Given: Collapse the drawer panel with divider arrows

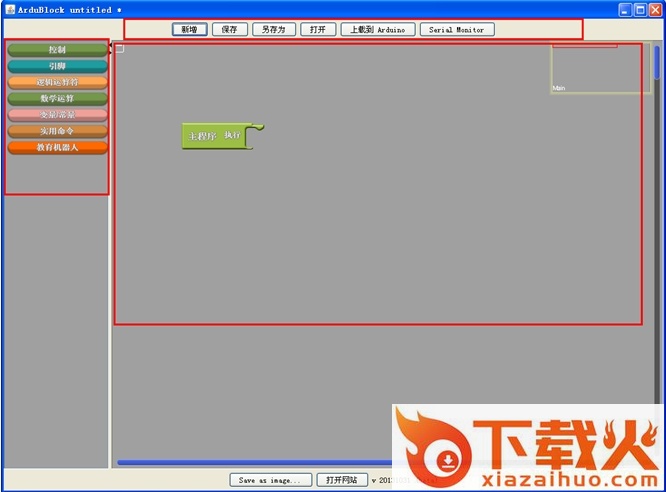Looking at the screenshot, I should (x=110, y=45).
